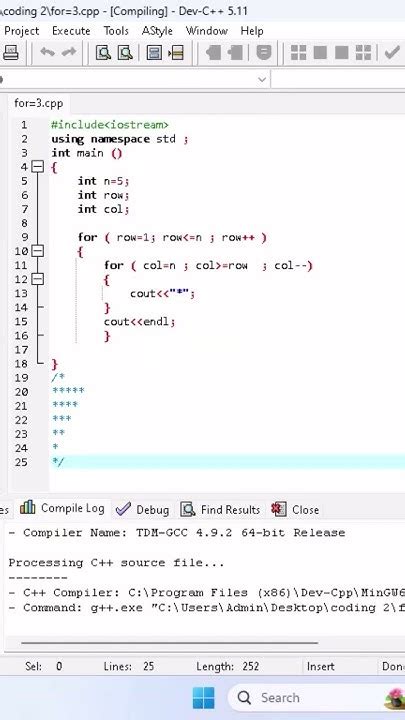
Task: Click the Replace toolbar icon
Action: point(125,52)
